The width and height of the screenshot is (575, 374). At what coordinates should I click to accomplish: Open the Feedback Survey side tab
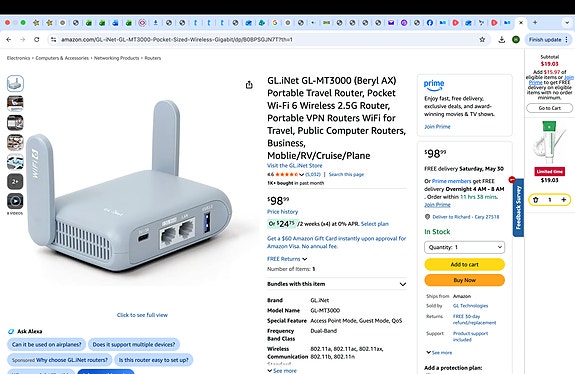pos(518,208)
